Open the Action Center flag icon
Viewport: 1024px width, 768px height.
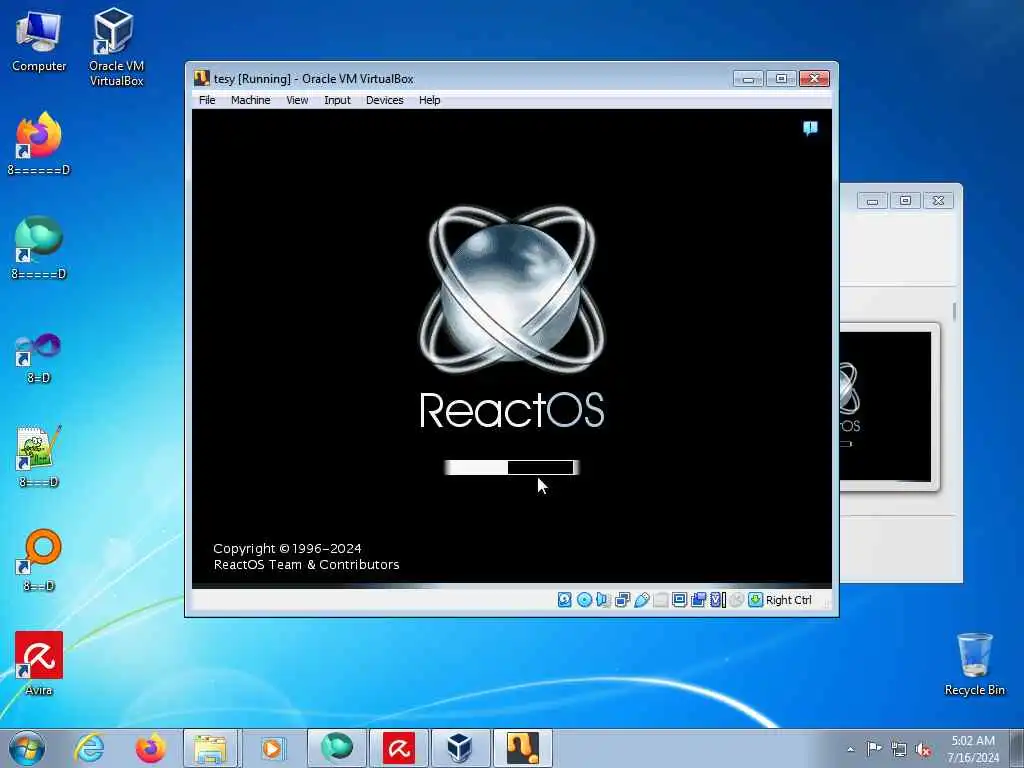tap(874, 748)
